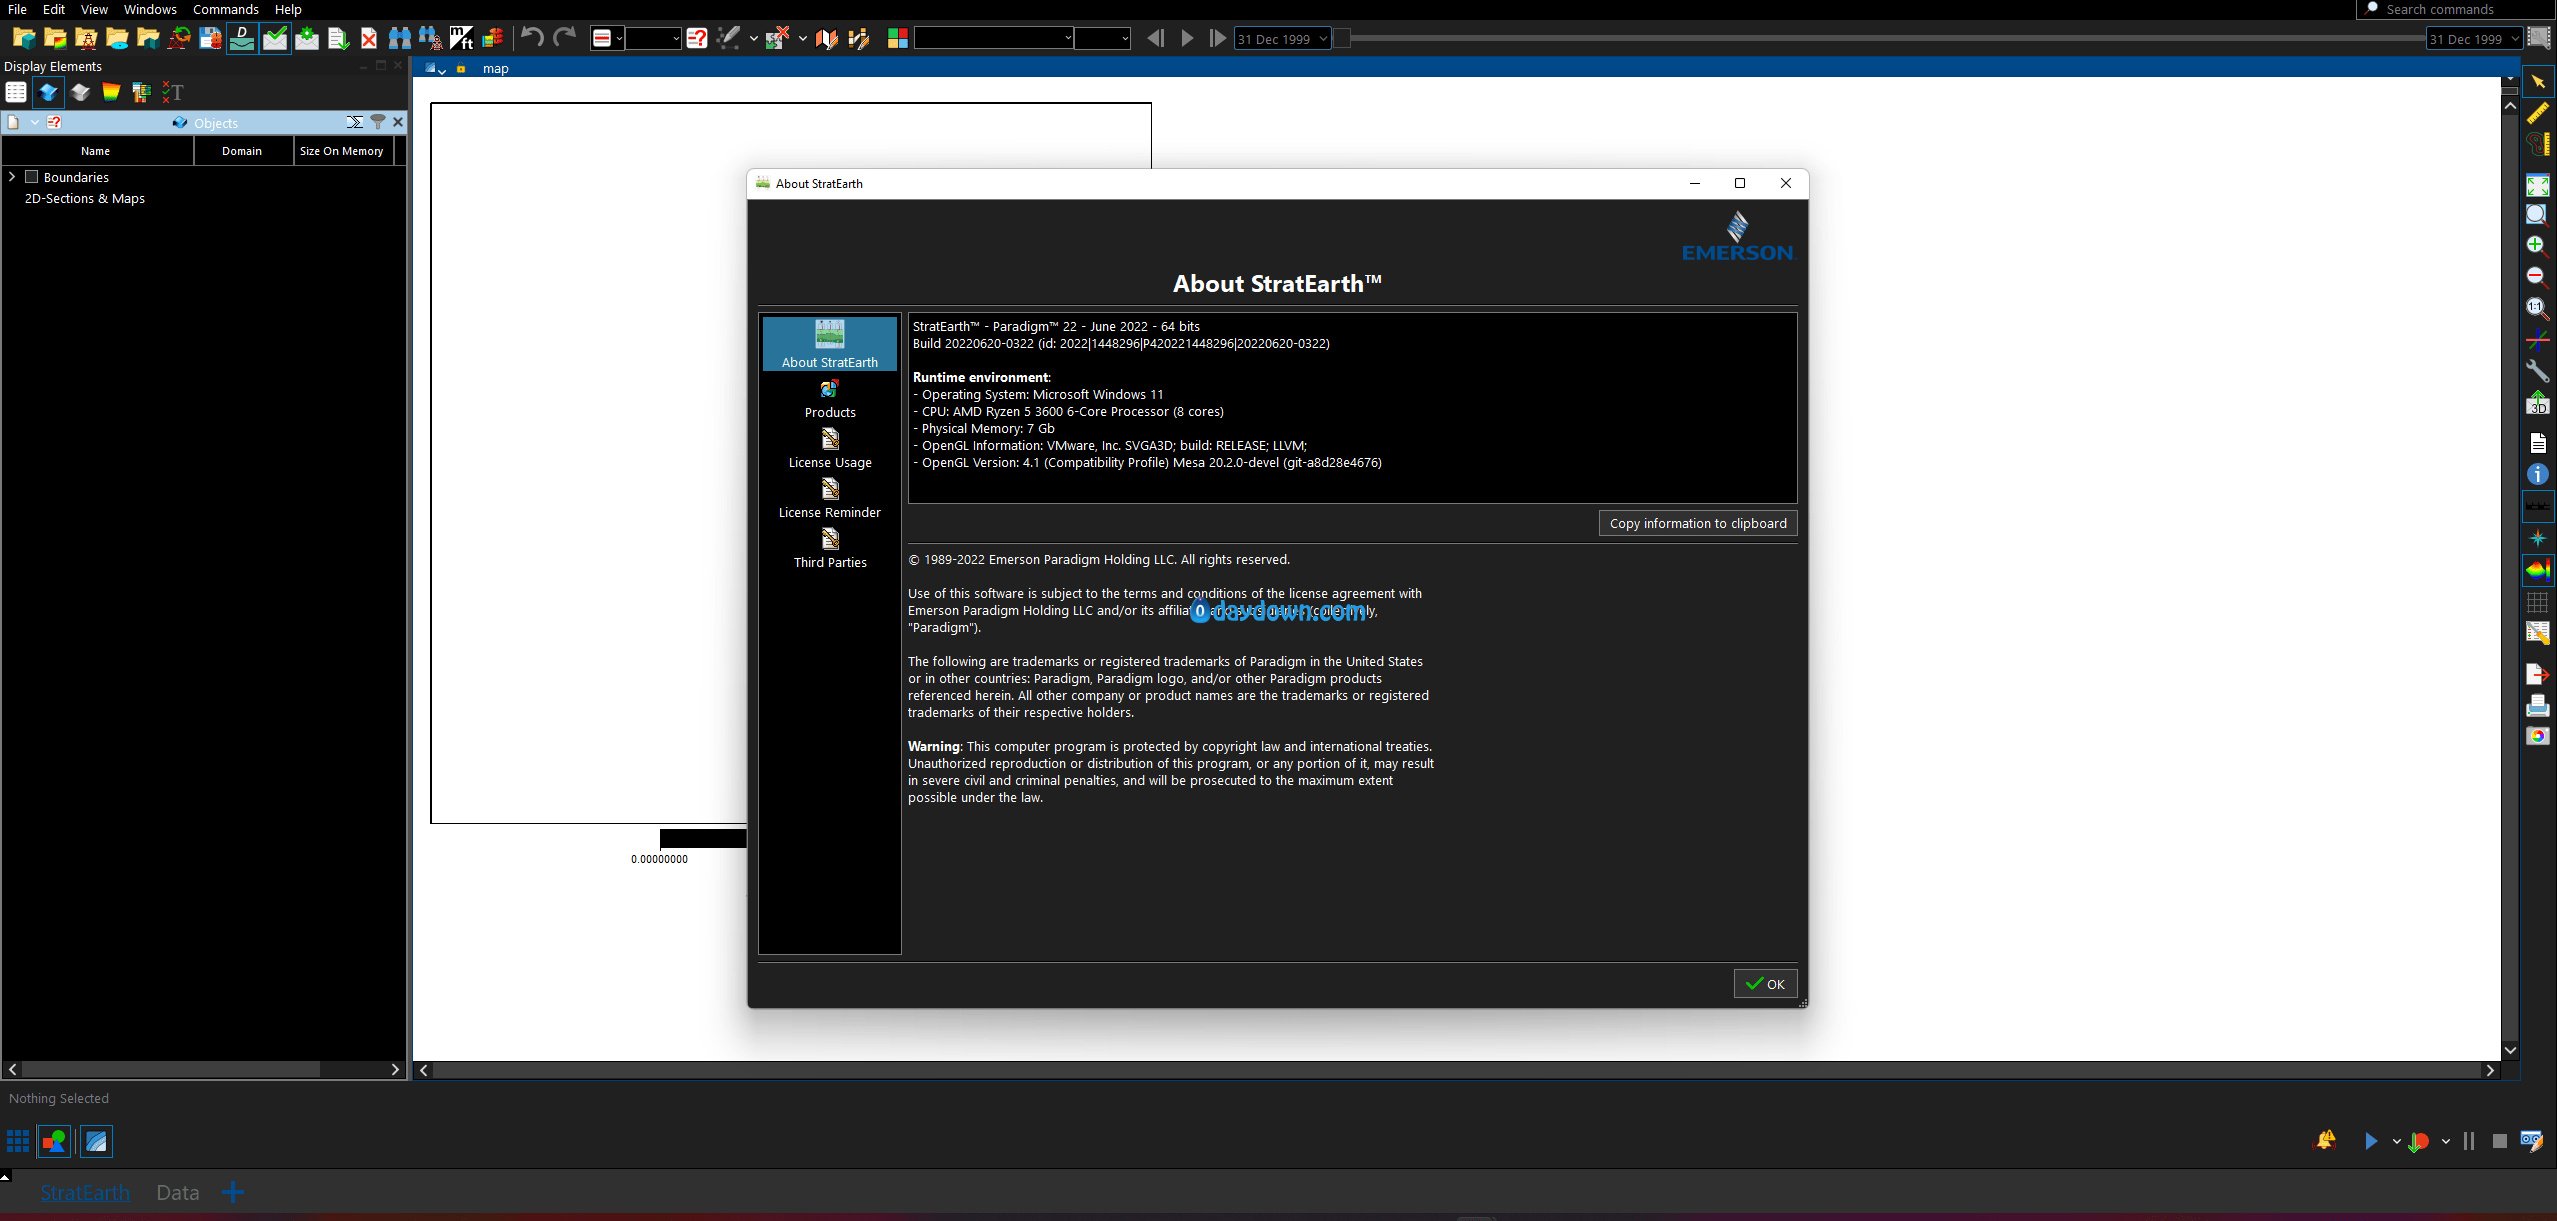
Task: Click the filter funnel icon in Objects panel
Action: pos(378,122)
